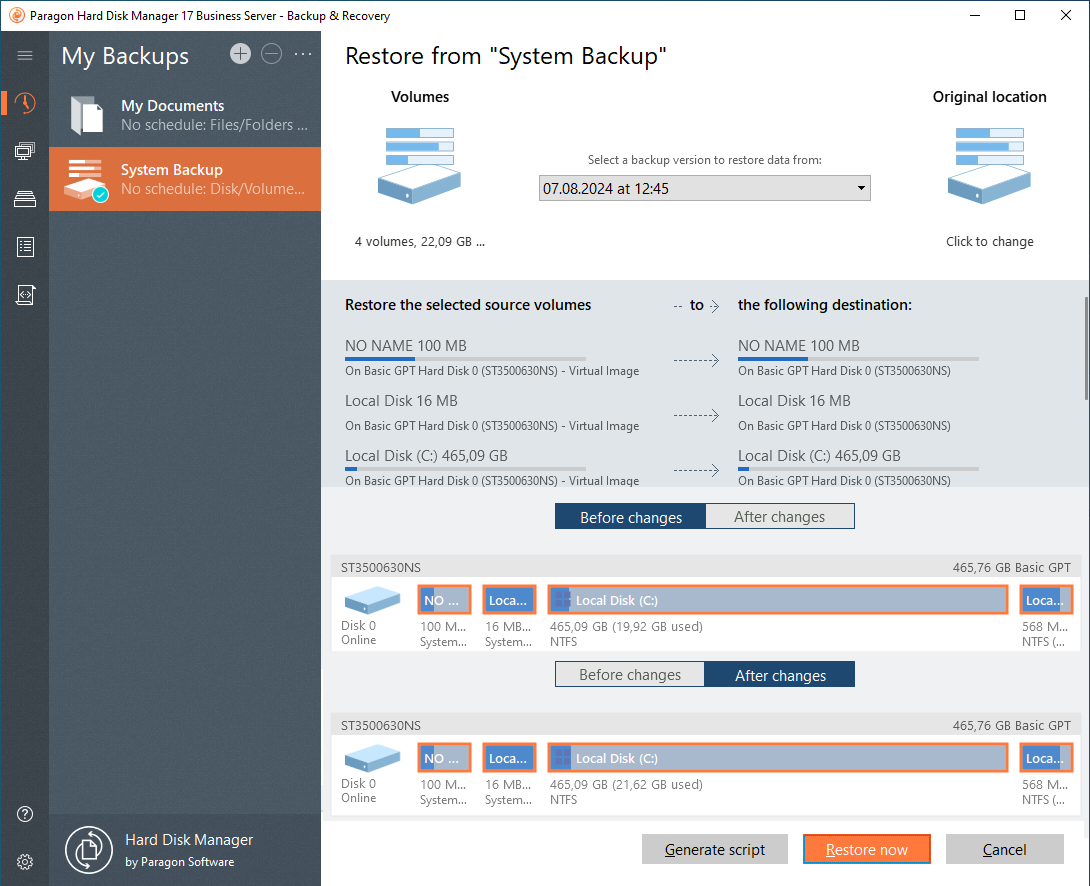Remove selected backup with the minus icon
1090x886 pixels.
coord(271,54)
